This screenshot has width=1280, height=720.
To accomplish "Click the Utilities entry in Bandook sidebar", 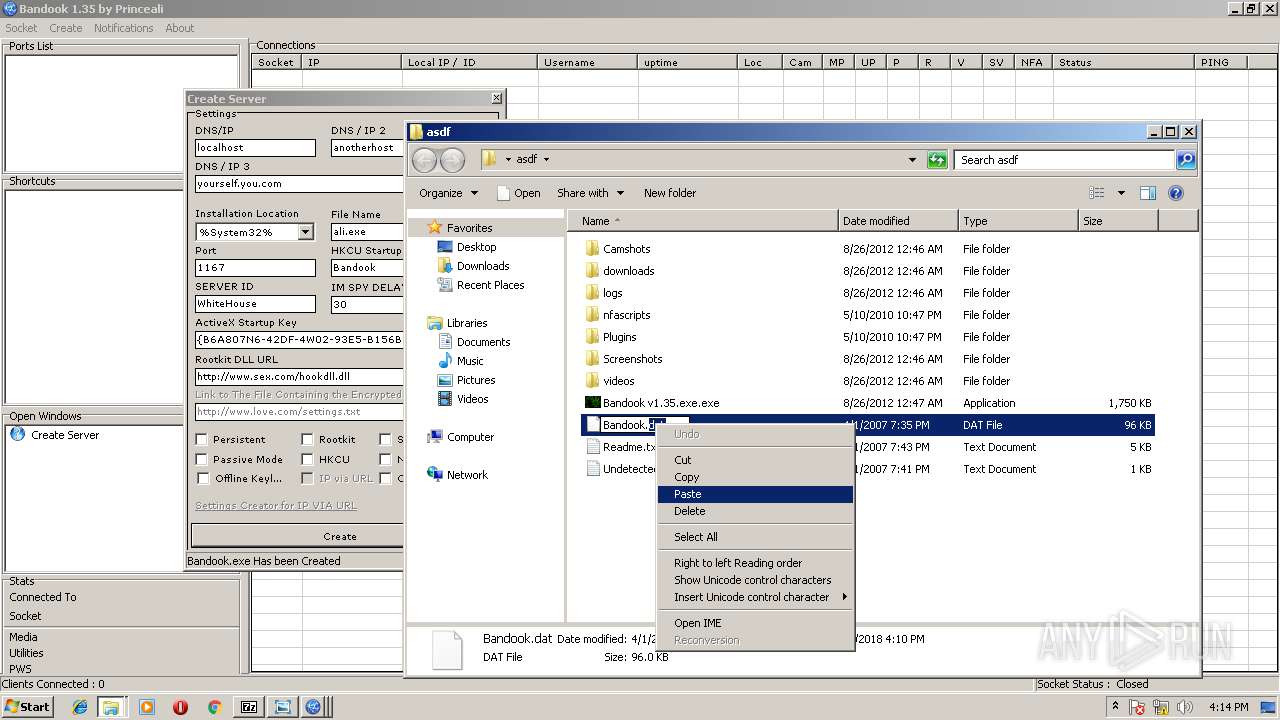I will [26, 653].
